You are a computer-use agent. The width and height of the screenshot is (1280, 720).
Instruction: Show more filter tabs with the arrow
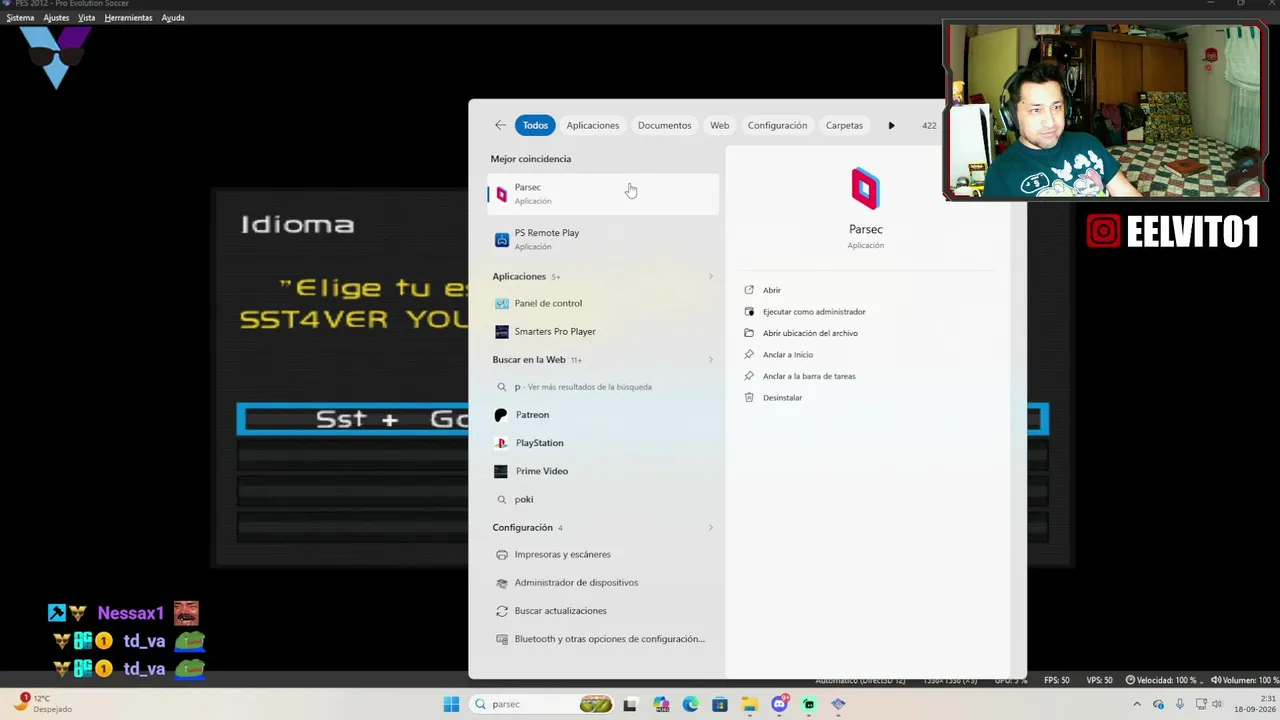tap(891, 125)
